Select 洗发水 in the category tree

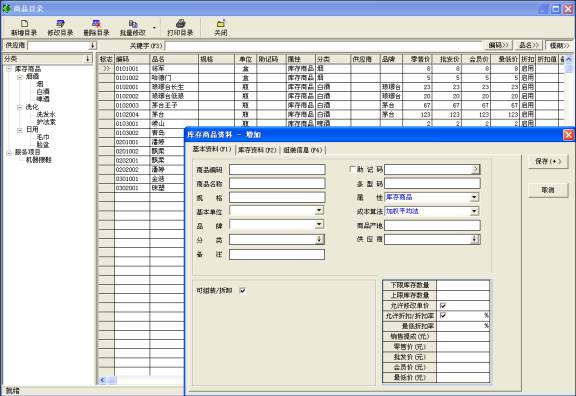click(46, 115)
